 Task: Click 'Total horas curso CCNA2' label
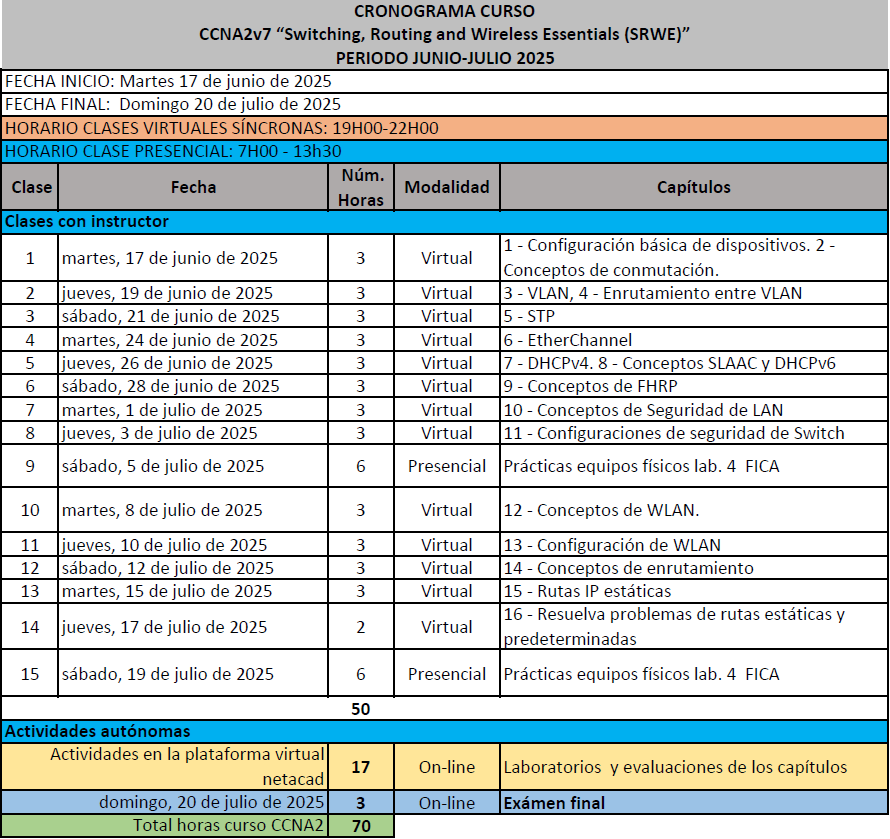pyautogui.click(x=228, y=825)
